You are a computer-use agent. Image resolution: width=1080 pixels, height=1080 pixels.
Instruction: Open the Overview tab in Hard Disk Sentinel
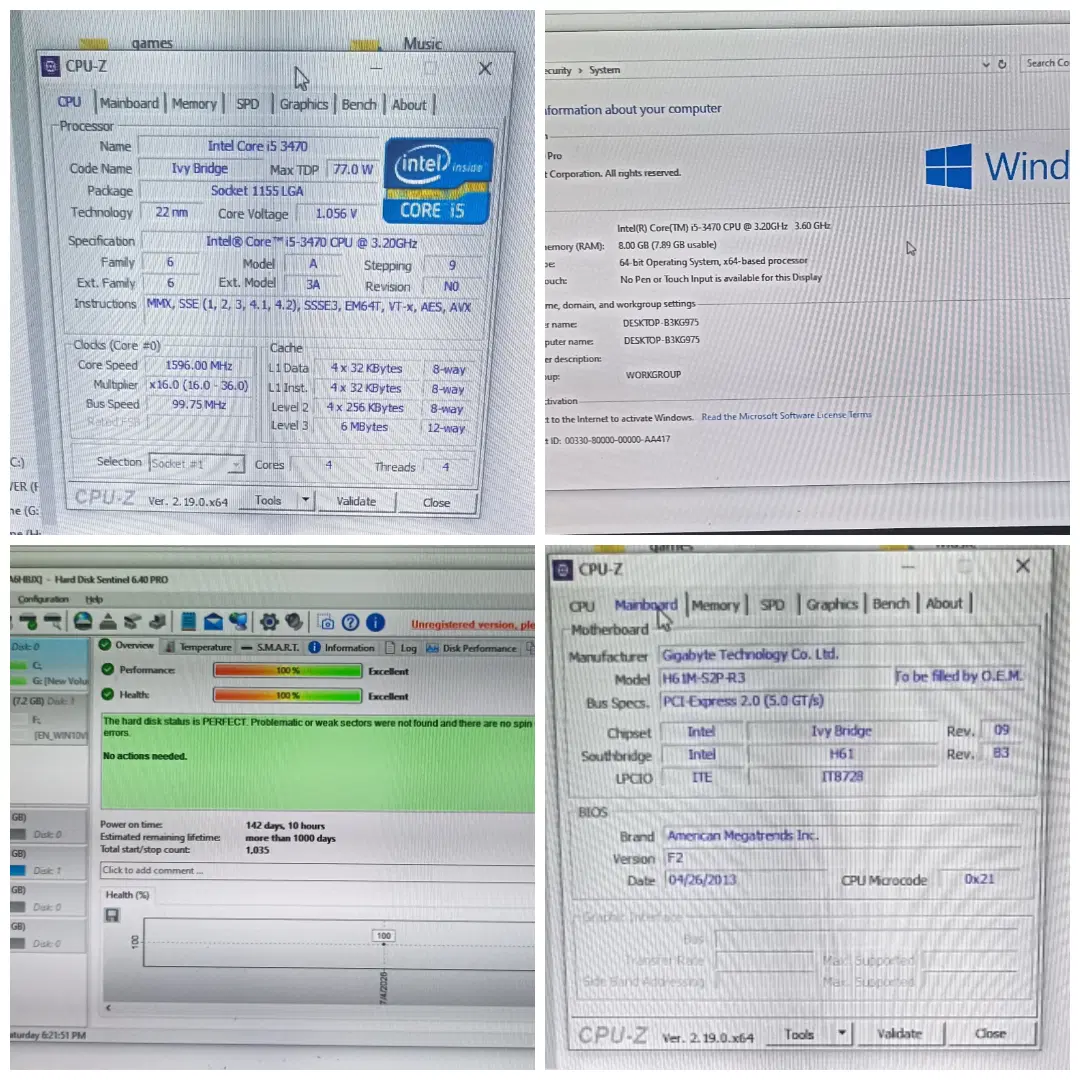127,645
